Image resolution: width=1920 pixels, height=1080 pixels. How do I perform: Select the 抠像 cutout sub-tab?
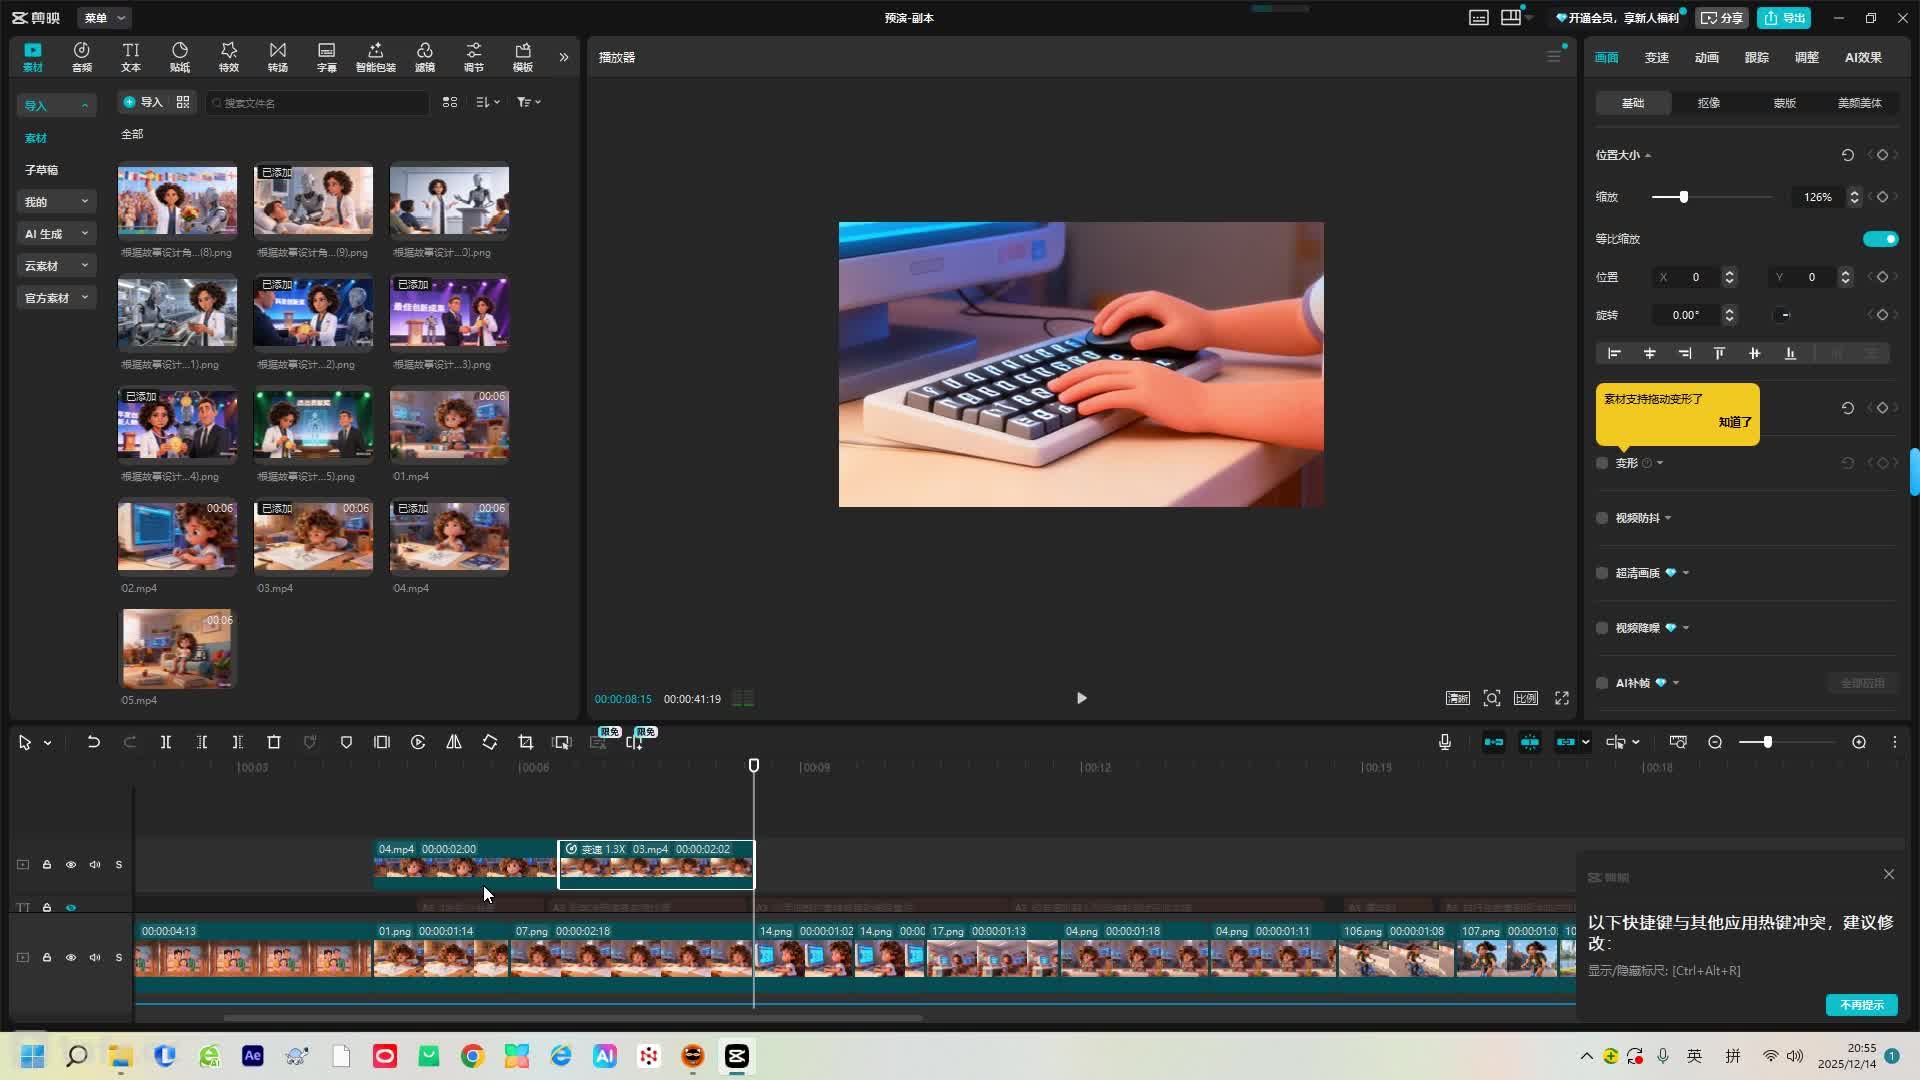(1709, 103)
